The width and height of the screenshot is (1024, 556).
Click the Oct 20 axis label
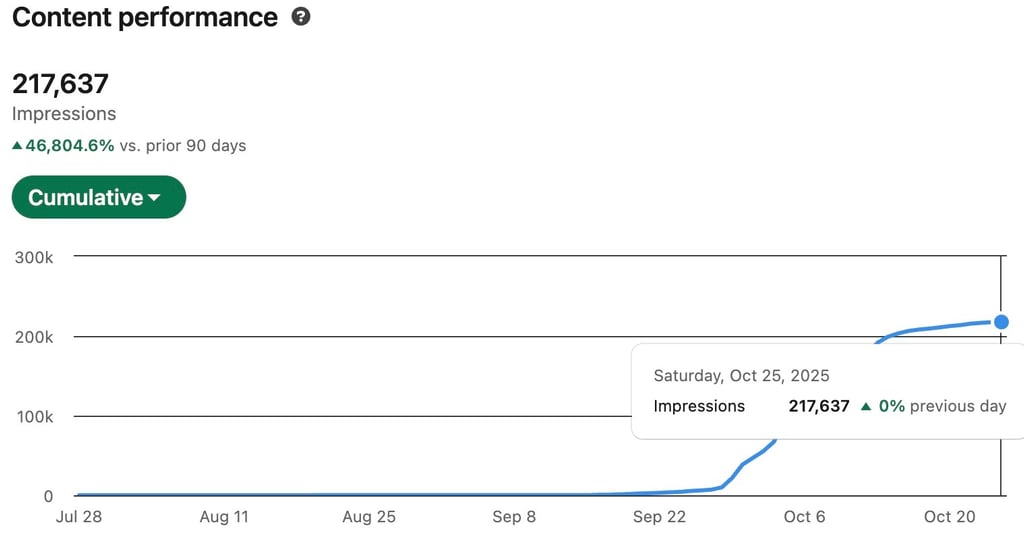click(x=948, y=517)
